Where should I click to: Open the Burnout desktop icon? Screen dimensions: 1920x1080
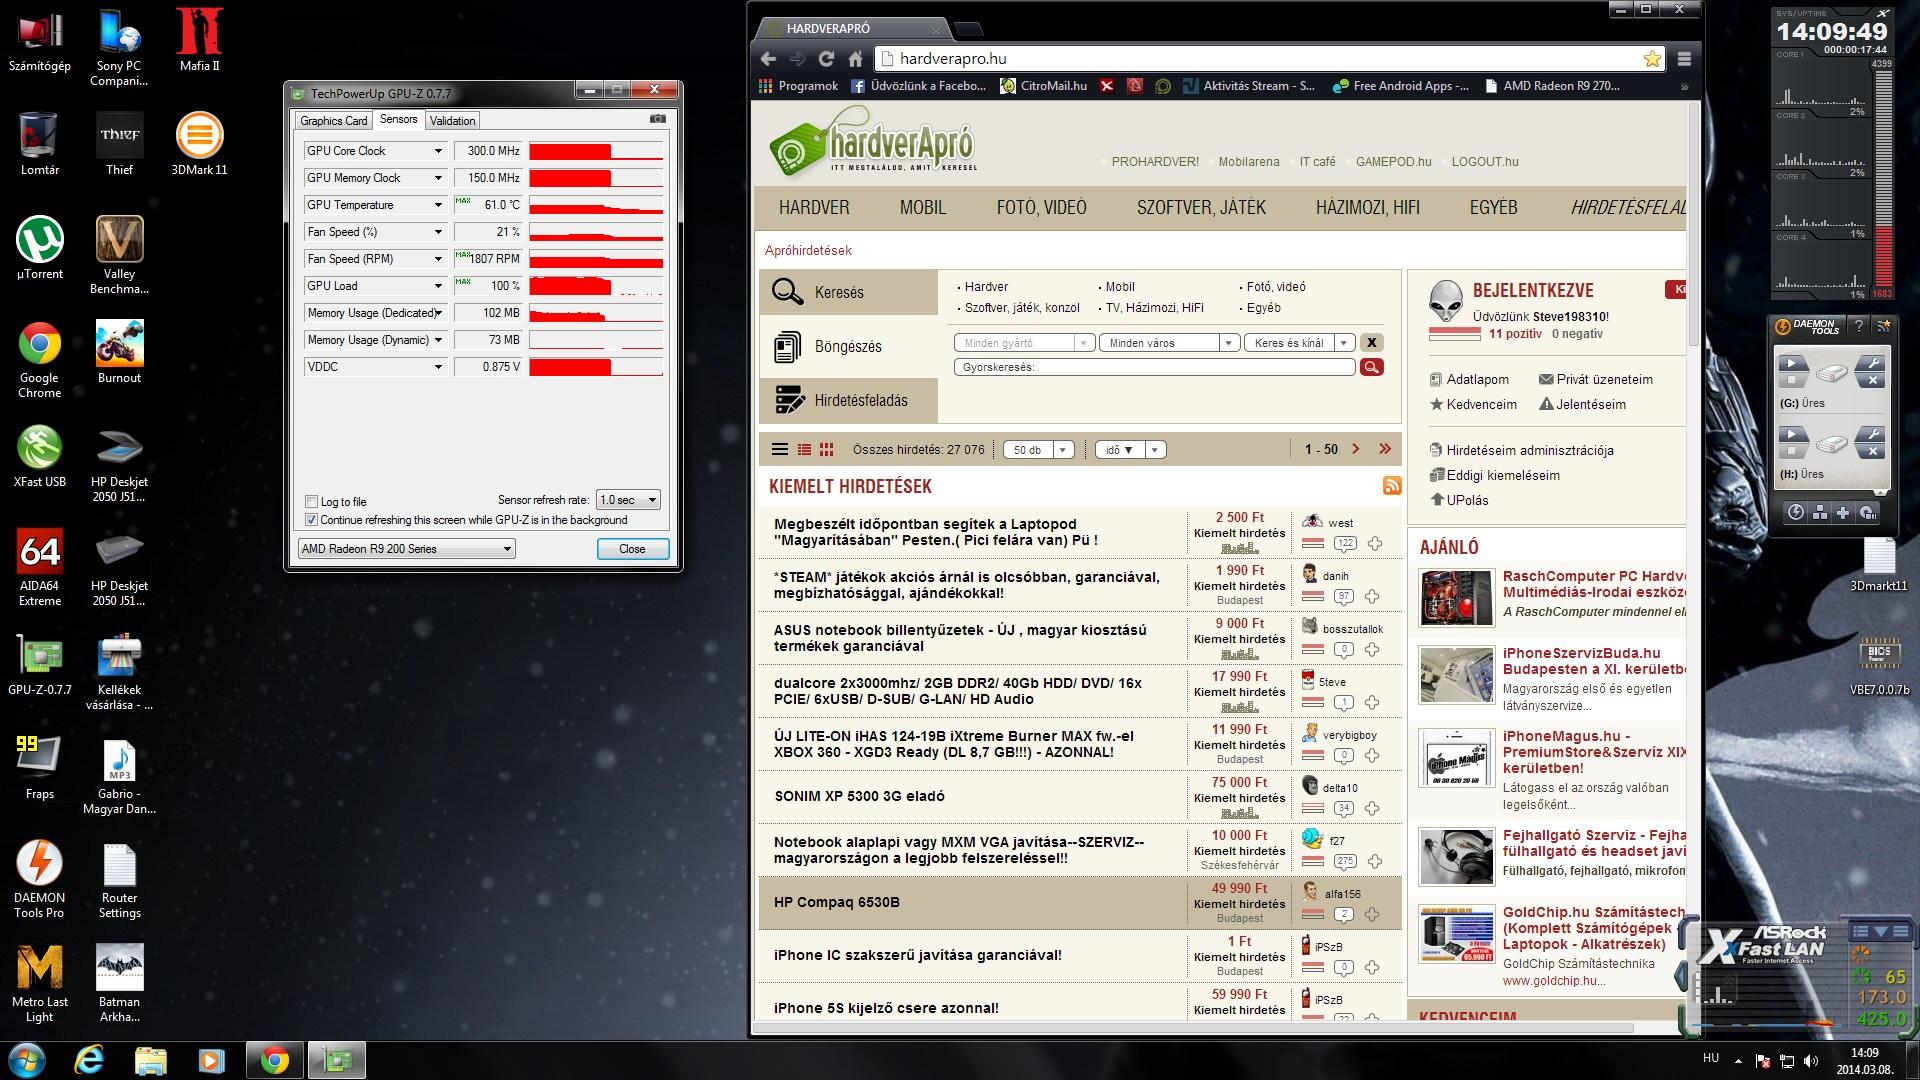tap(119, 351)
